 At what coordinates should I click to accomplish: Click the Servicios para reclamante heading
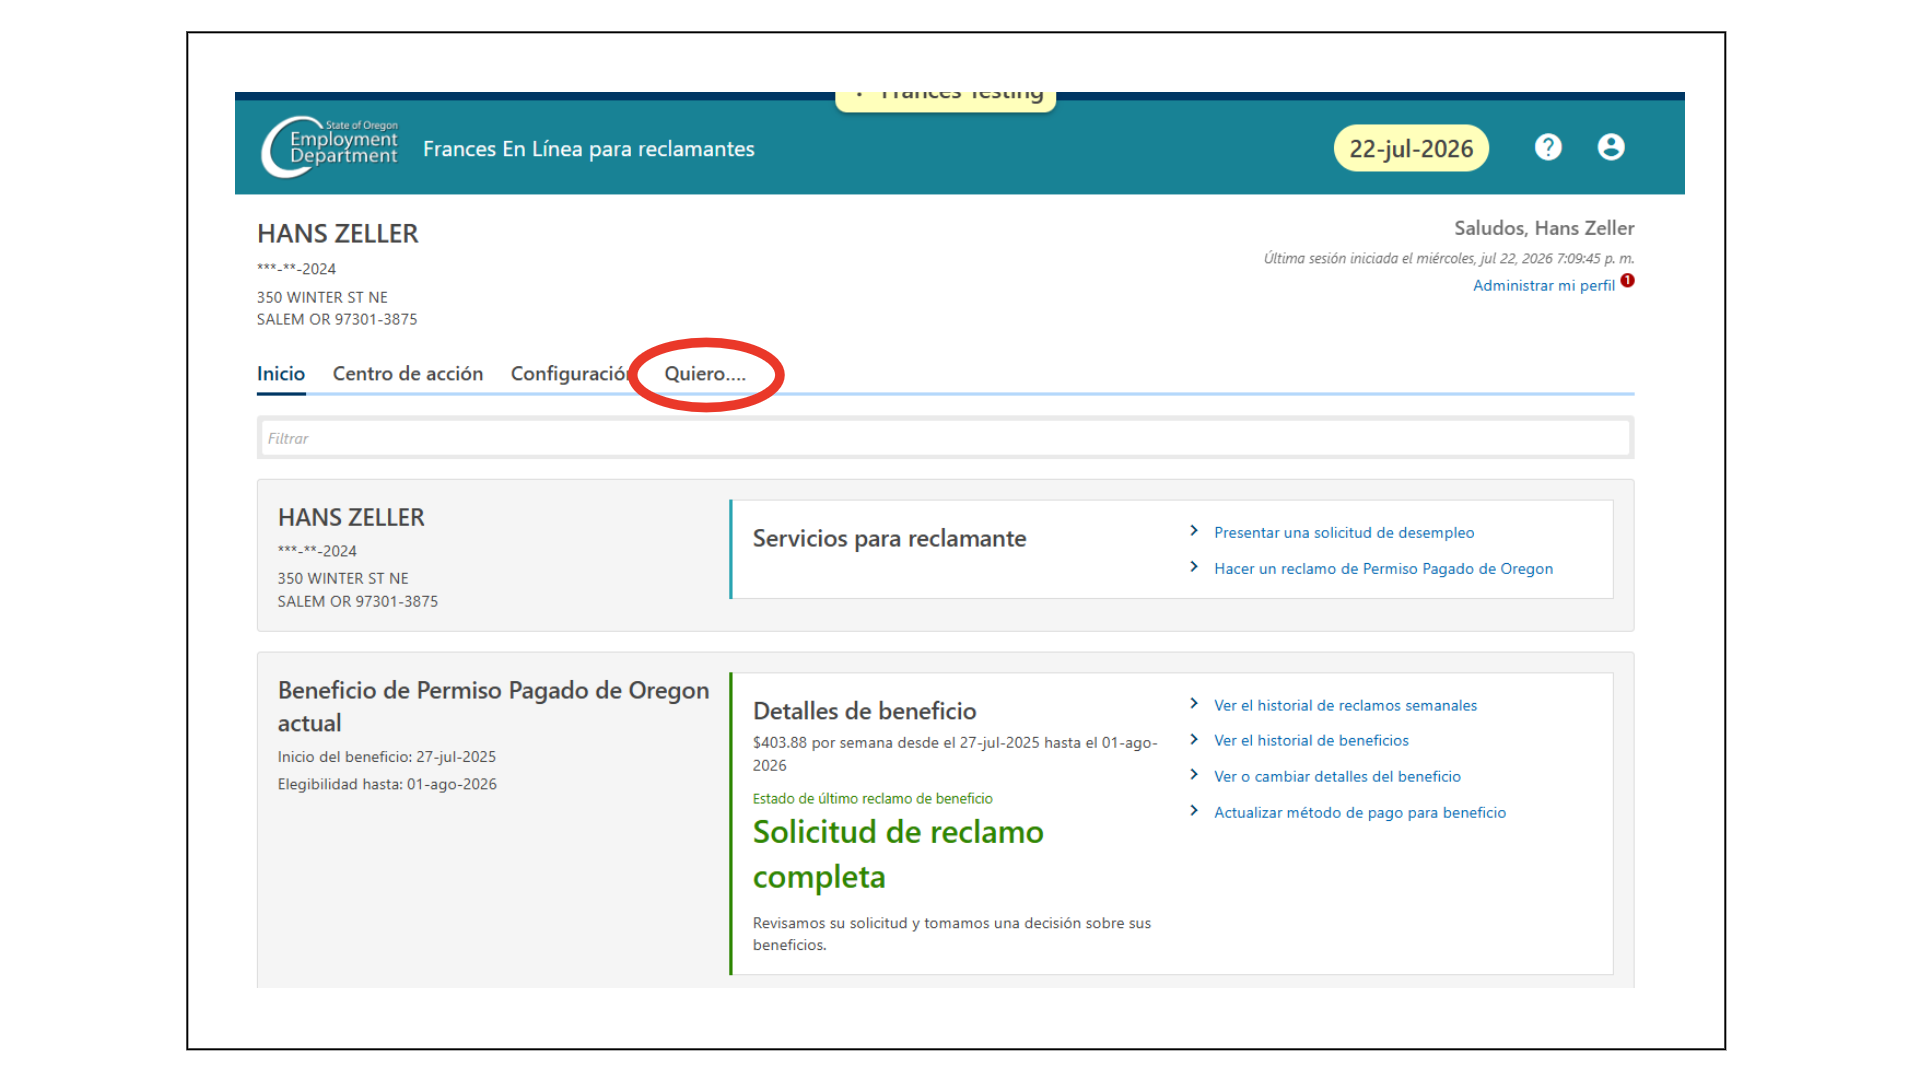coord(890,538)
